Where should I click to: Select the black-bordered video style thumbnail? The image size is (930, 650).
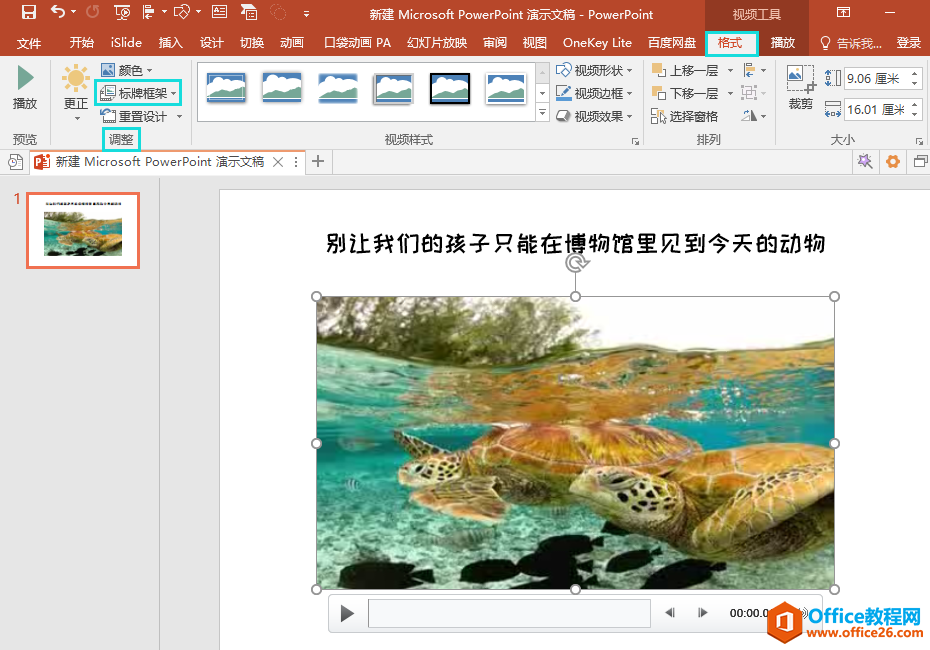click(x=450, y=88)
